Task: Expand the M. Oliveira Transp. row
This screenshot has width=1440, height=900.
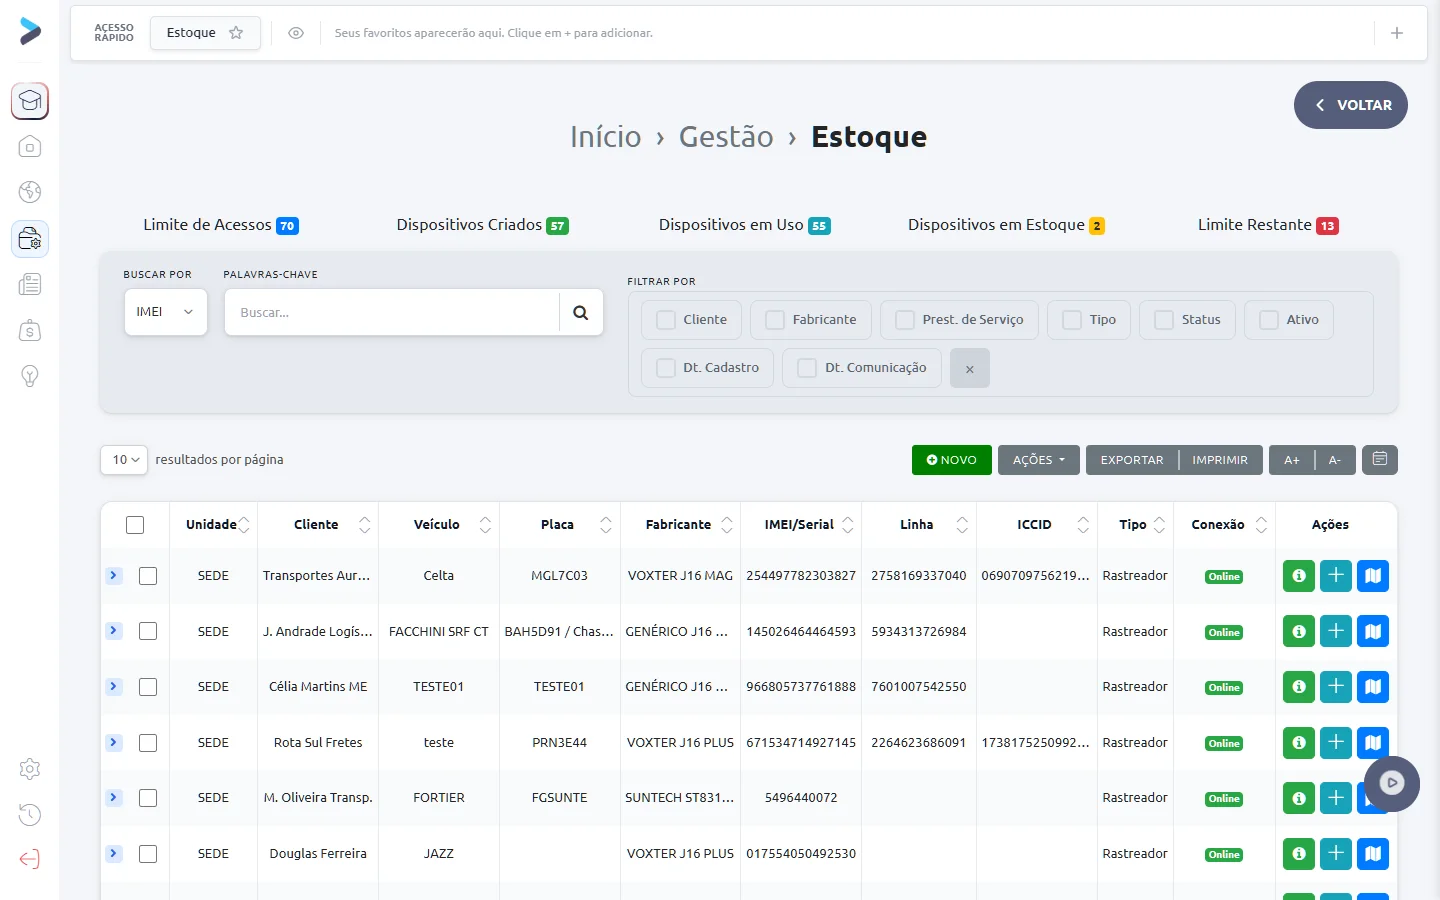Action: pyautogui.click(x=114, y=798)
